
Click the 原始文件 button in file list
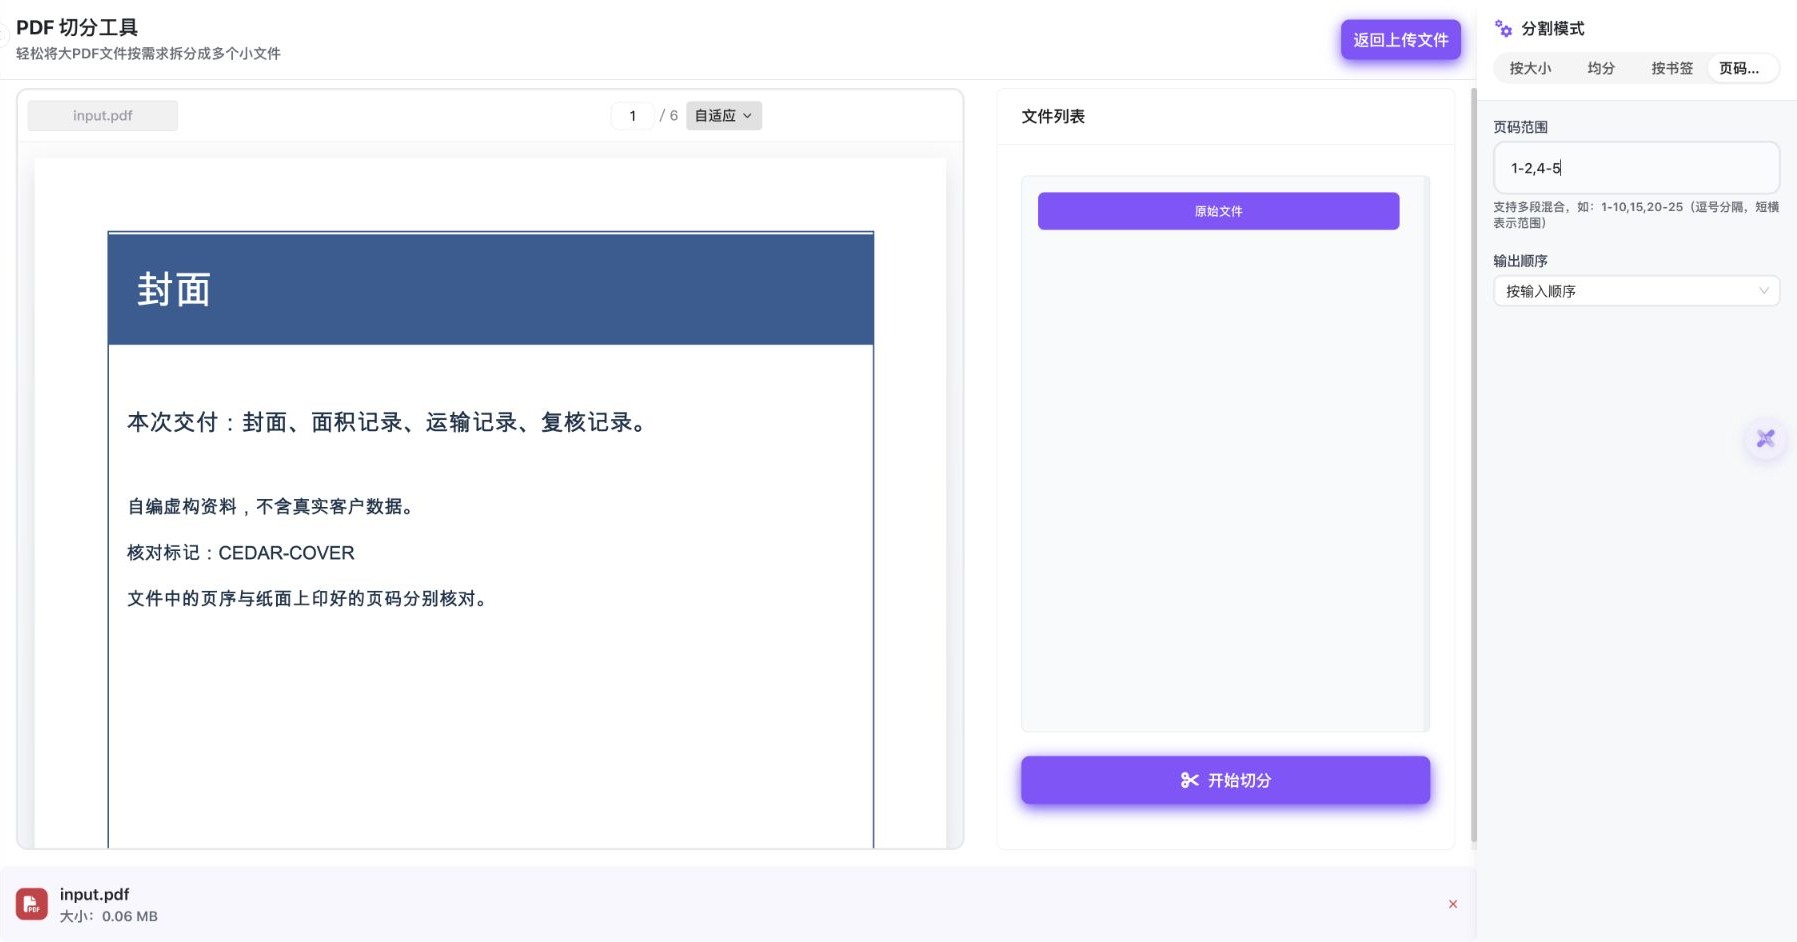[1218, 211]
